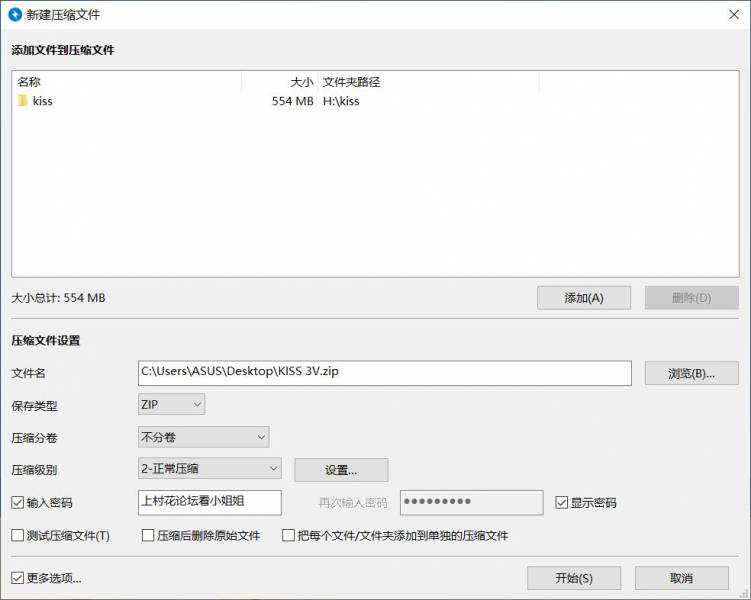751x600 pixels.
Task: Start compression with 开始(S)
Action: click(574, 578)
